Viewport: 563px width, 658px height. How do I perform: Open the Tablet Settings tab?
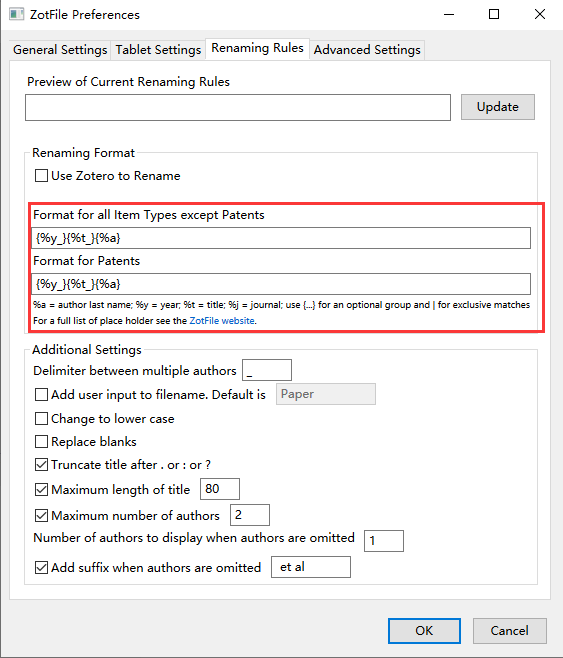pyautogui.click(x=158, y=50)
